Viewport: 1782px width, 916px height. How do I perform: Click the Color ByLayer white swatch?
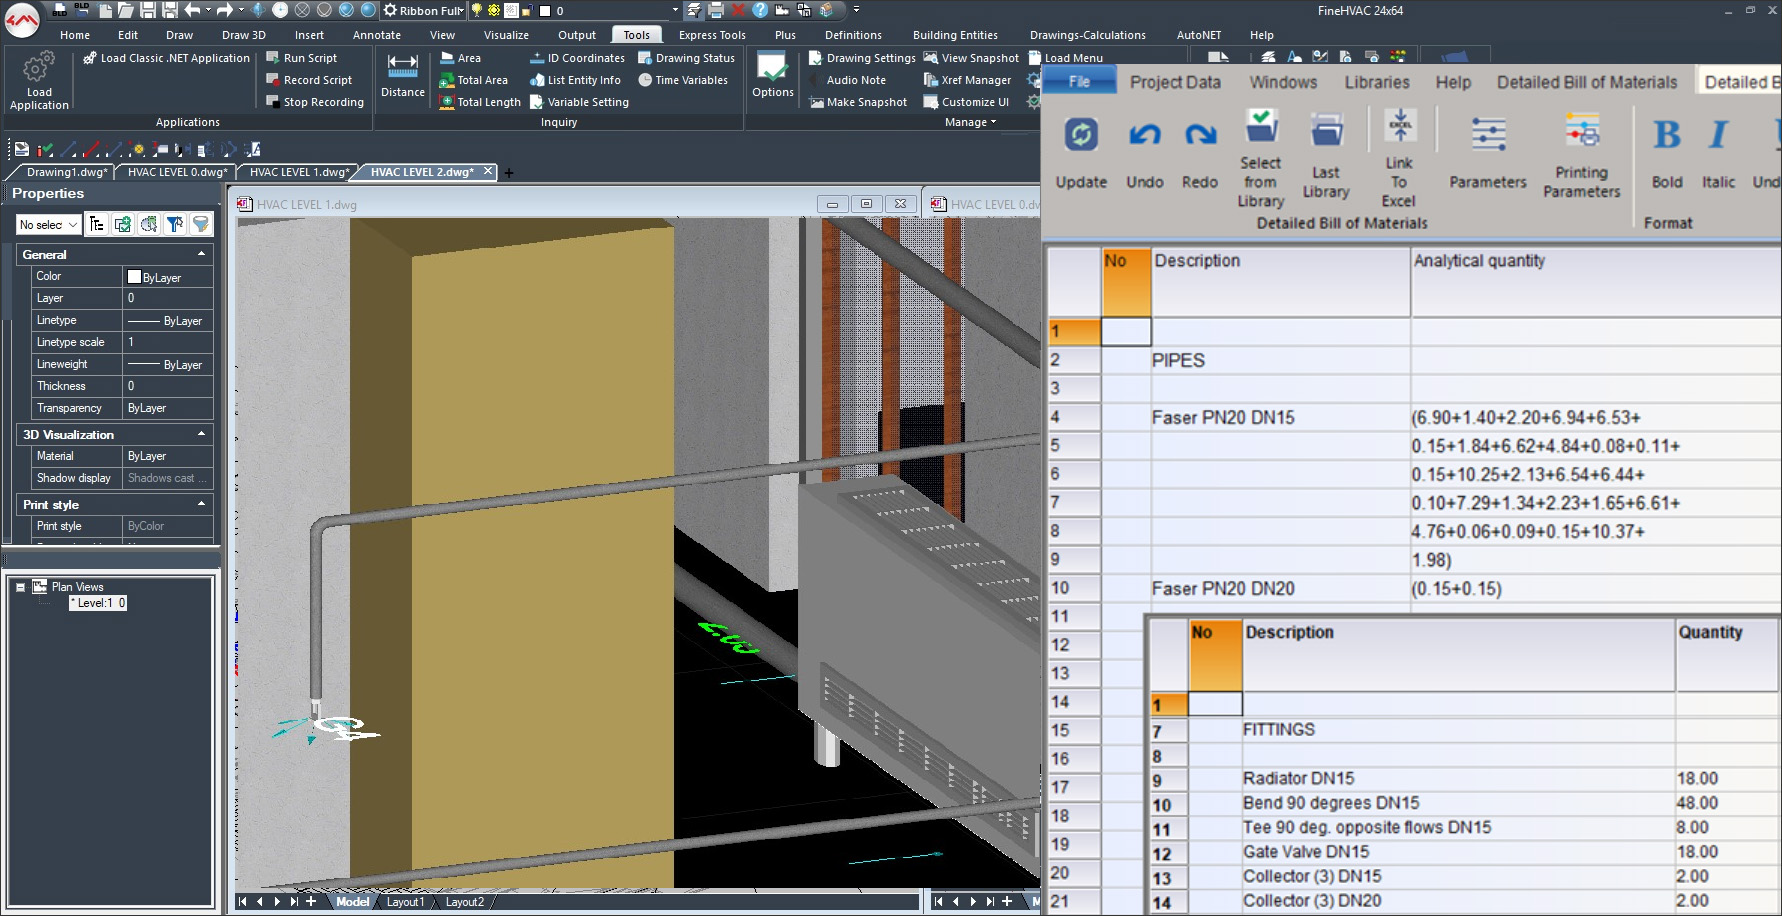pos(134,277)
